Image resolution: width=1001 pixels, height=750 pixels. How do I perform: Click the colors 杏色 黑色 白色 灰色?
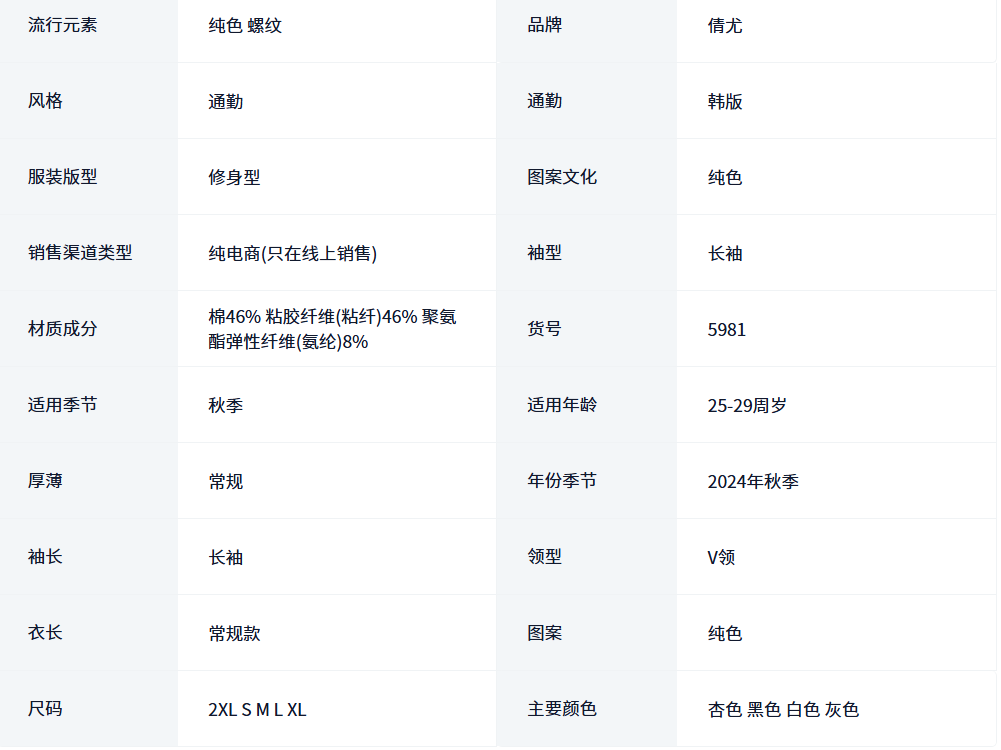click(783, 710)
